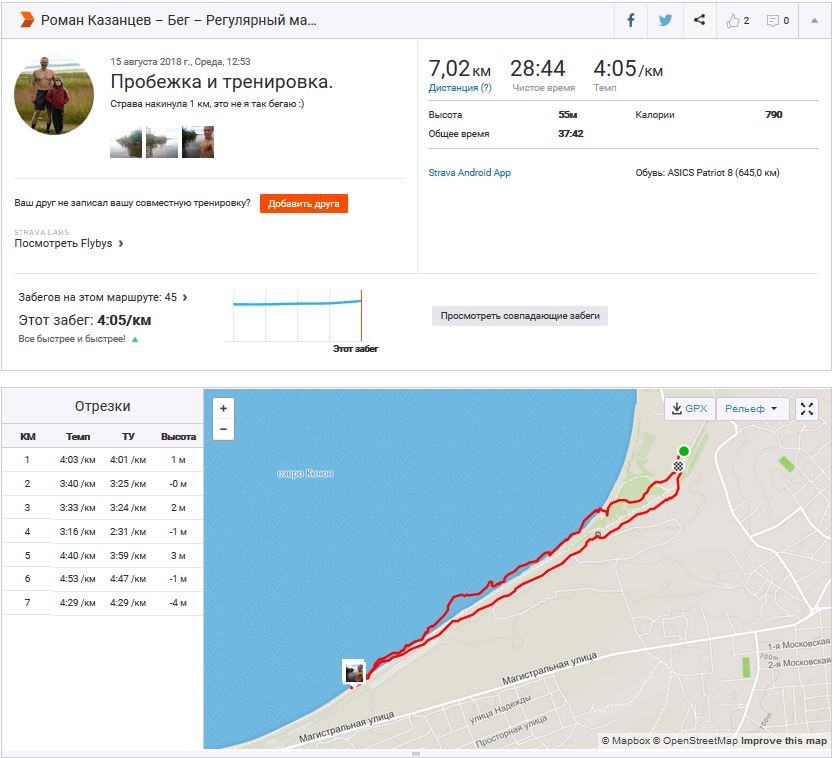Viewport: 834px width, 758px height.
Task: Open the first activity photo thumbnail
Action: (126, 142)
